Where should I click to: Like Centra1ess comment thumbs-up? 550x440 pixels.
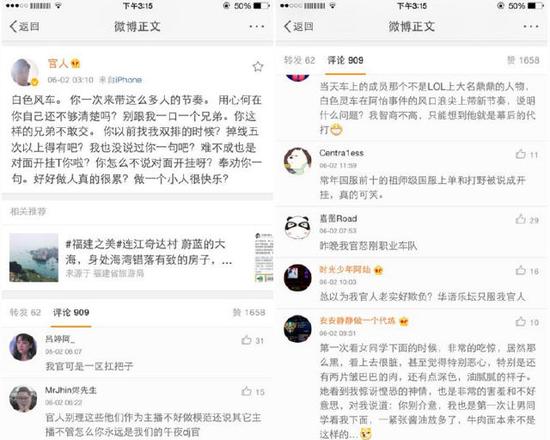coord(521,154)
